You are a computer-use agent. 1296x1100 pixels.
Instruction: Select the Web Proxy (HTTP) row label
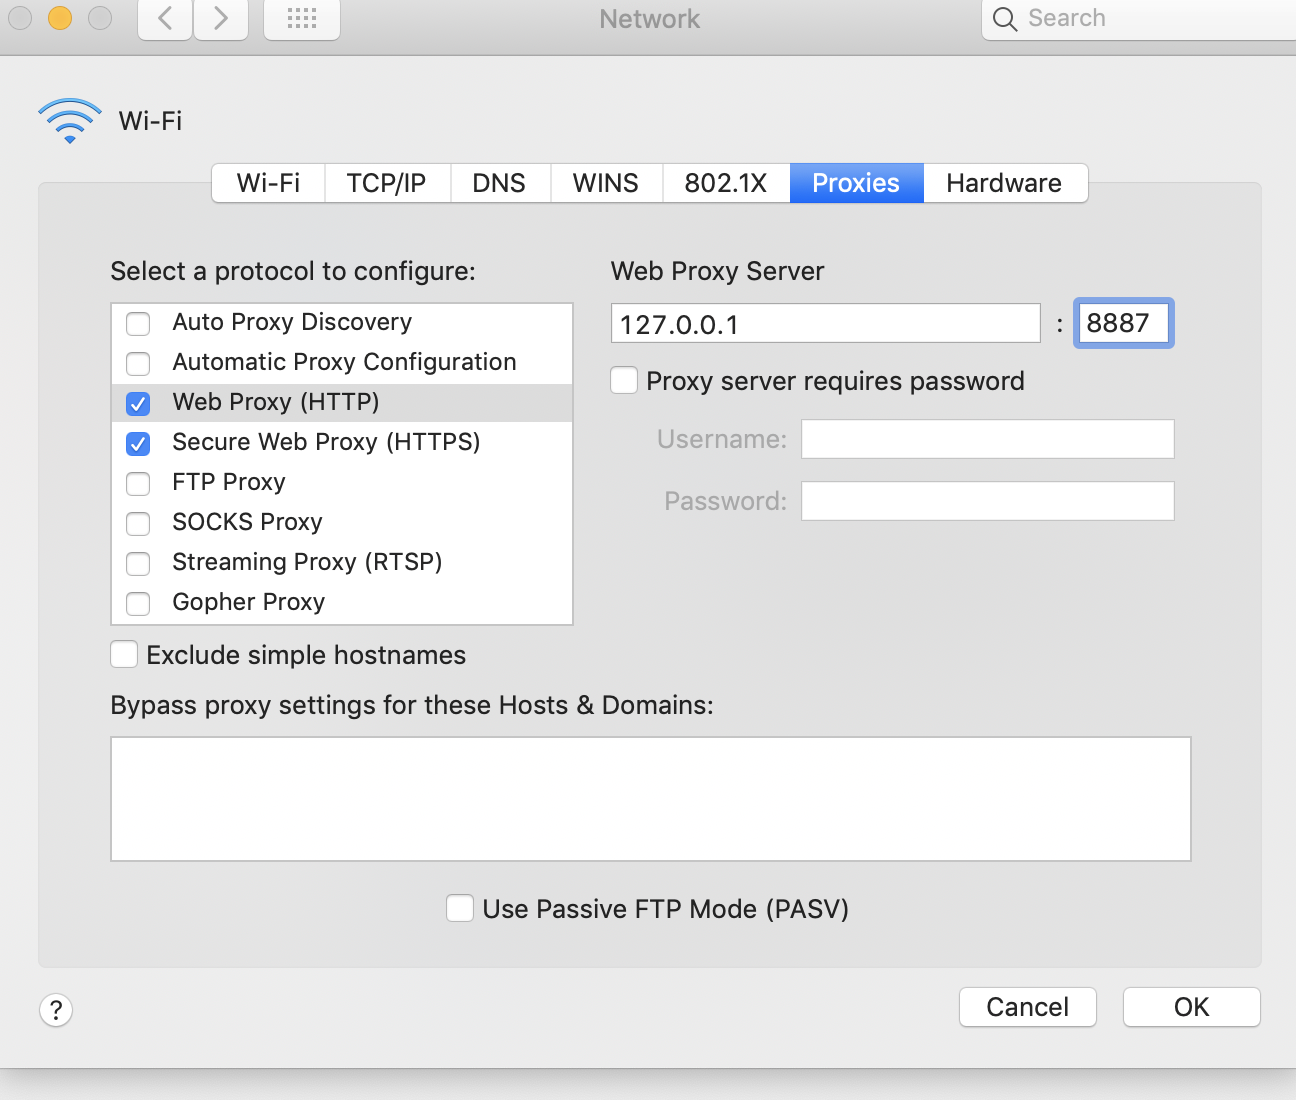276,402
